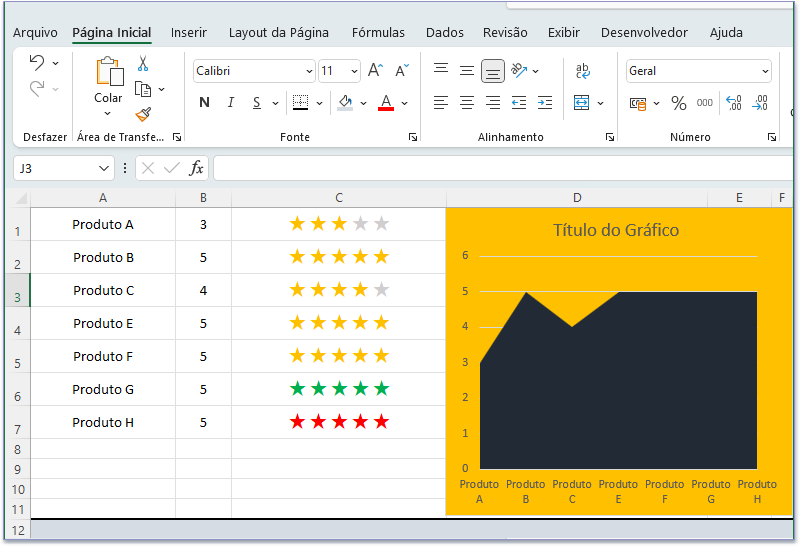Open Alinhamento group dialog launcher

609,137
